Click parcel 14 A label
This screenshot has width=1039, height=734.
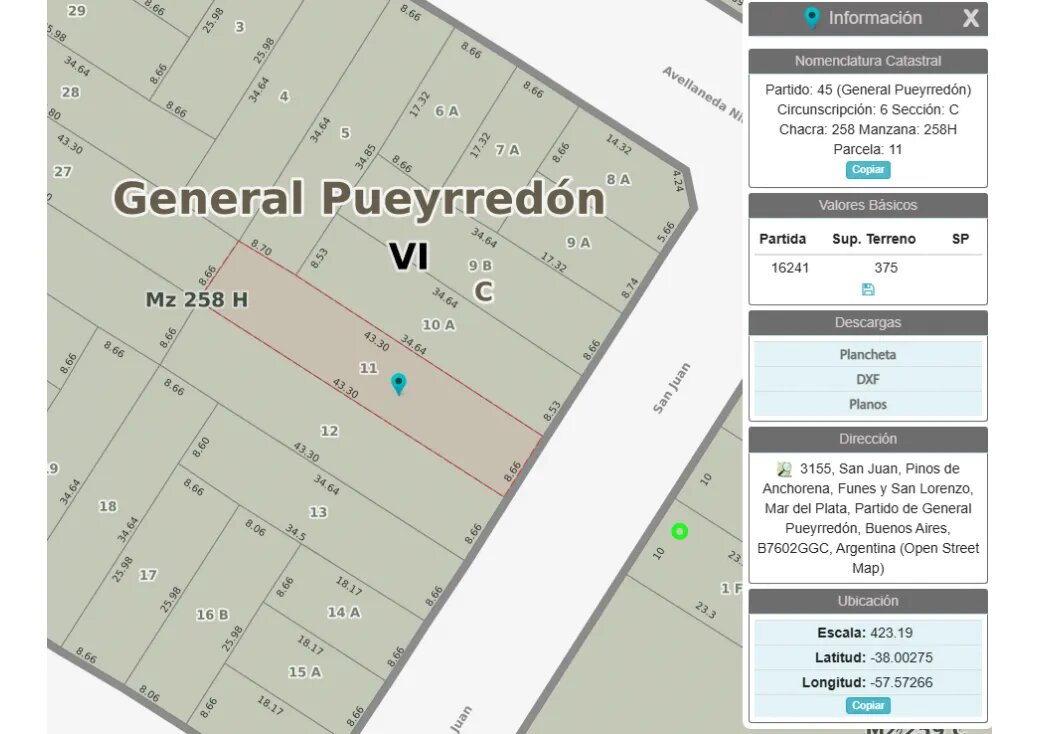(x=344, y=612)
